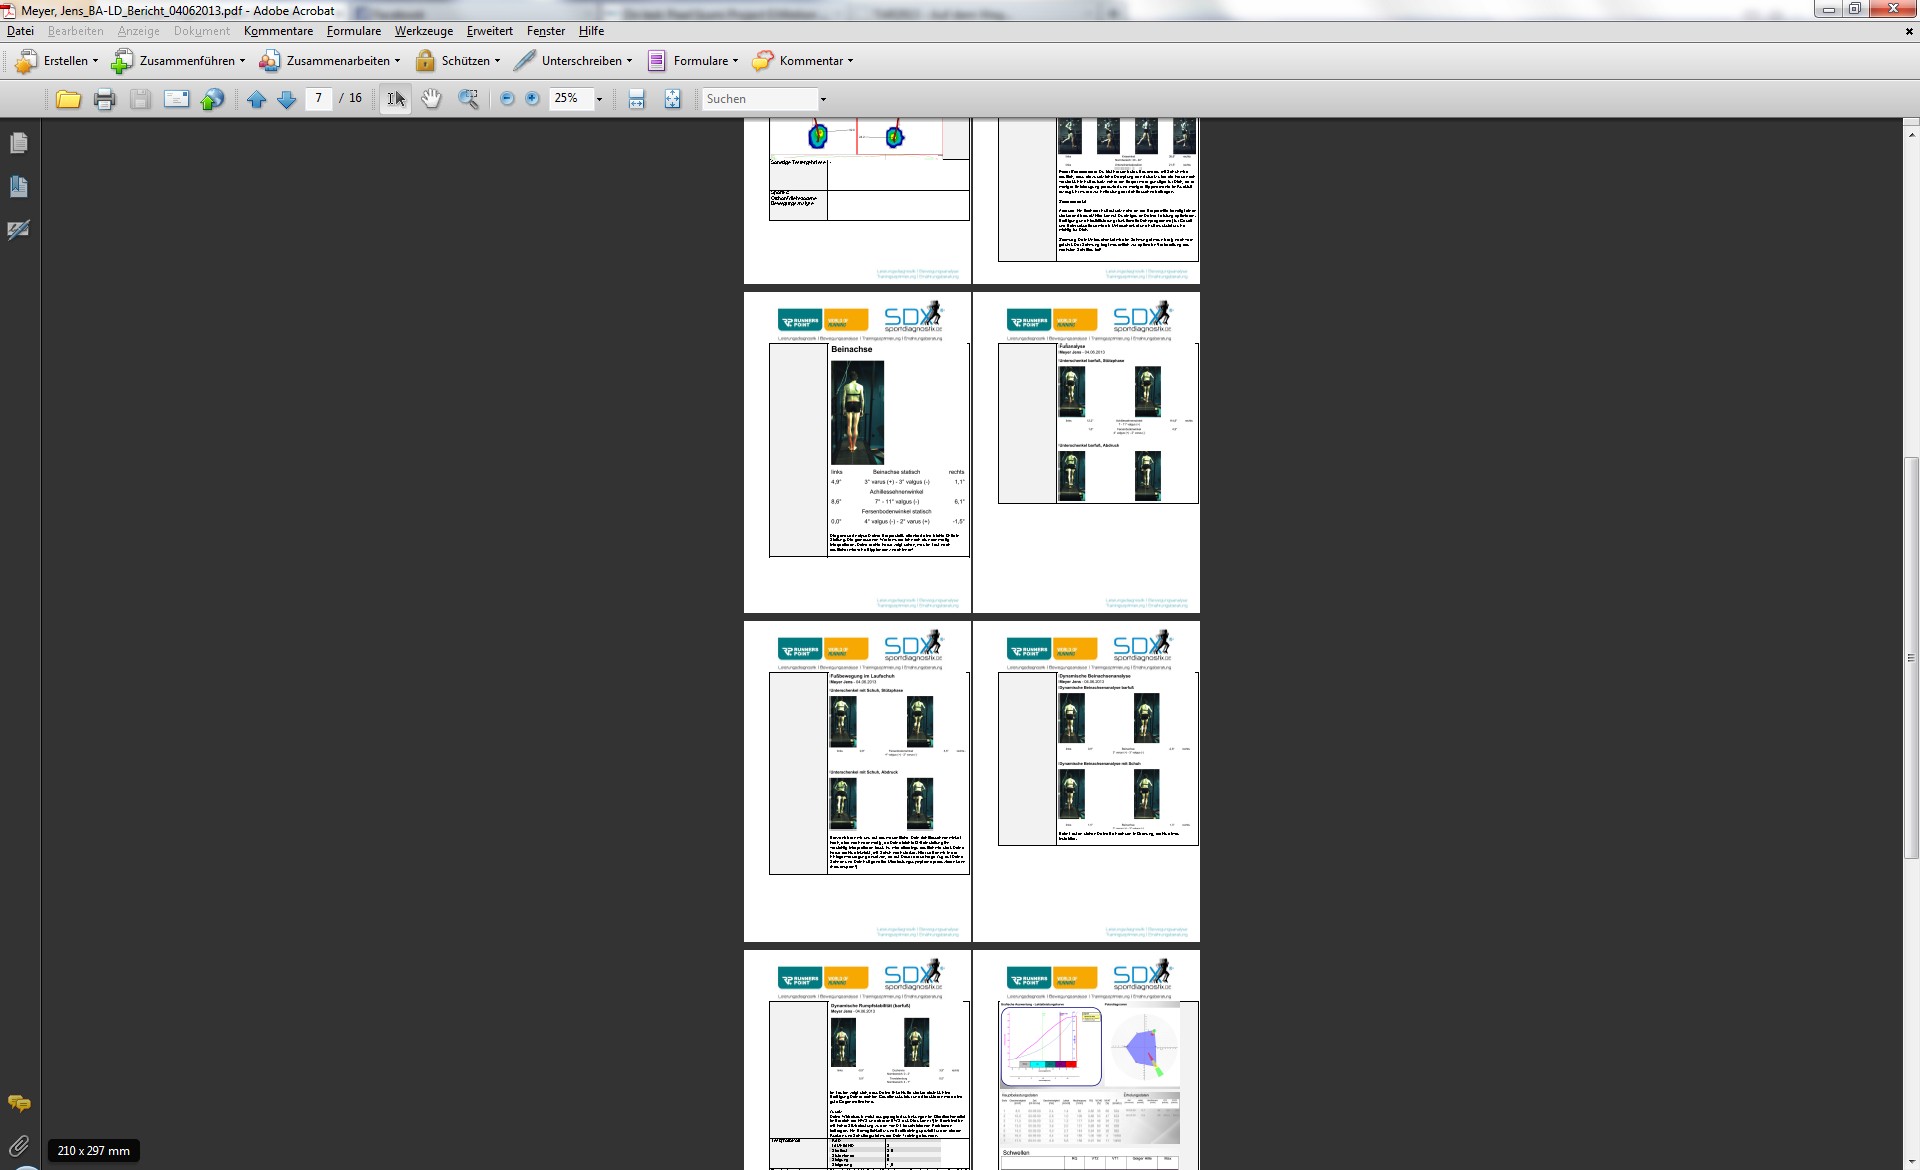Click the Fußanalyse page thumbnail
1920x1170 pixels.
1086,452
